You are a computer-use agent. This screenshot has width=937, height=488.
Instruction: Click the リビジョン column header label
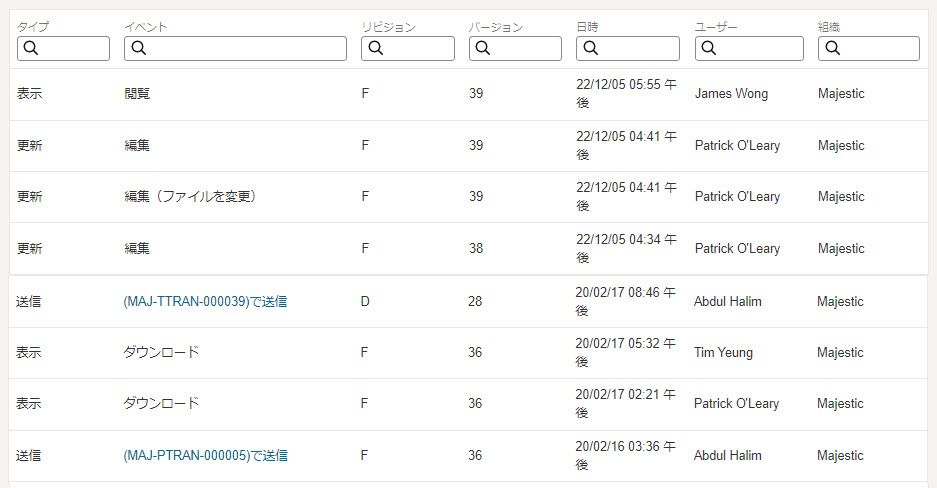[389, 27]
